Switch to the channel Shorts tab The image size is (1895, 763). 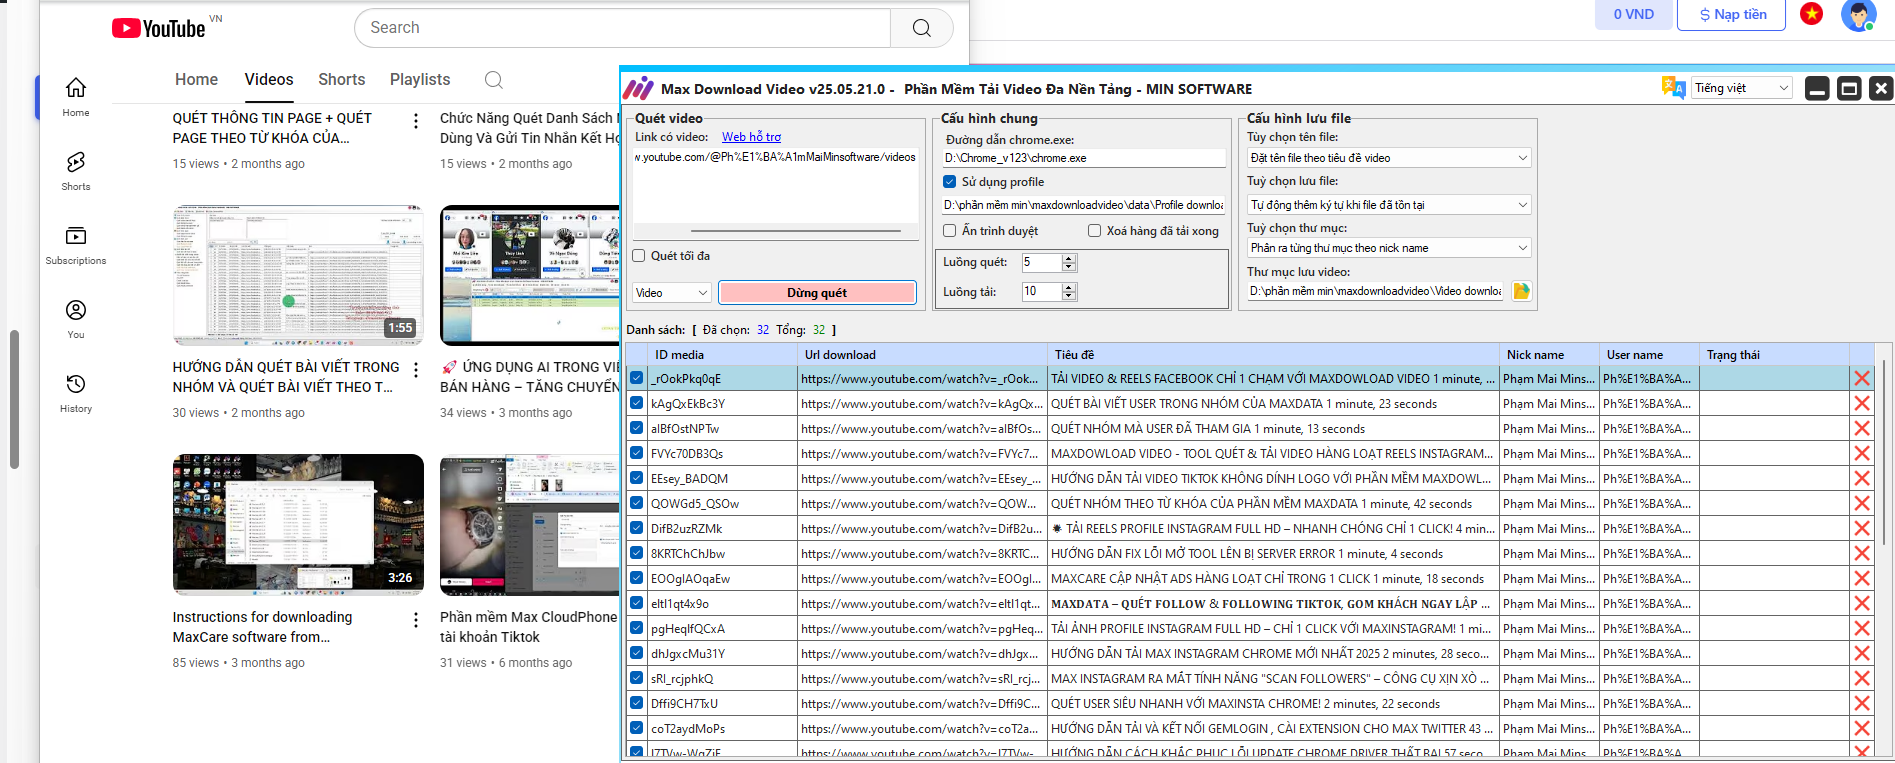[341, 80]
